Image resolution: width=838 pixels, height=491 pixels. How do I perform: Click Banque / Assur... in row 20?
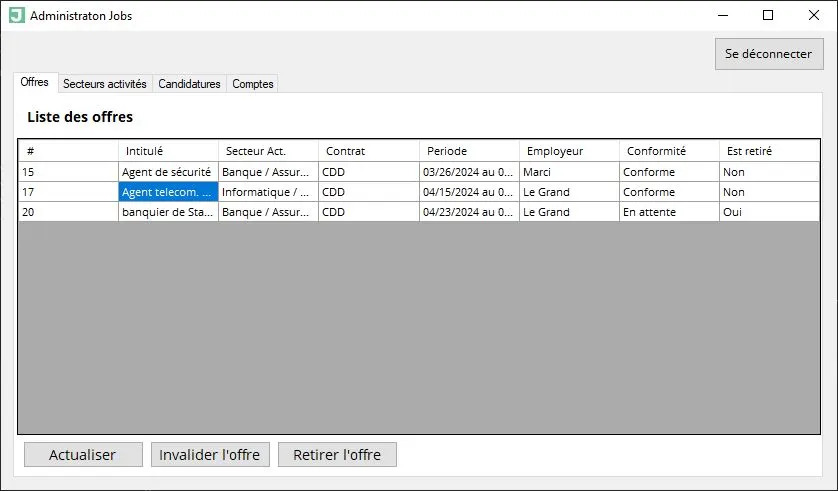click(x=268, y=212)
